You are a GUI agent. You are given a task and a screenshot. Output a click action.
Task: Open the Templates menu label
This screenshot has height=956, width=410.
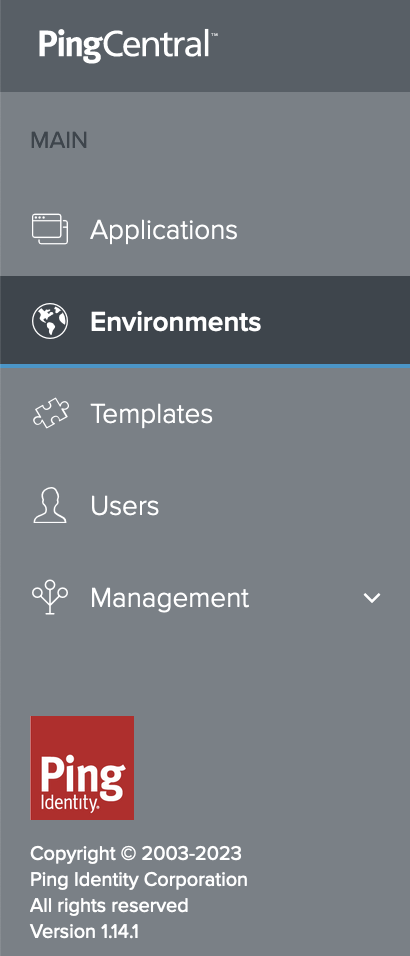click(152, 414)
